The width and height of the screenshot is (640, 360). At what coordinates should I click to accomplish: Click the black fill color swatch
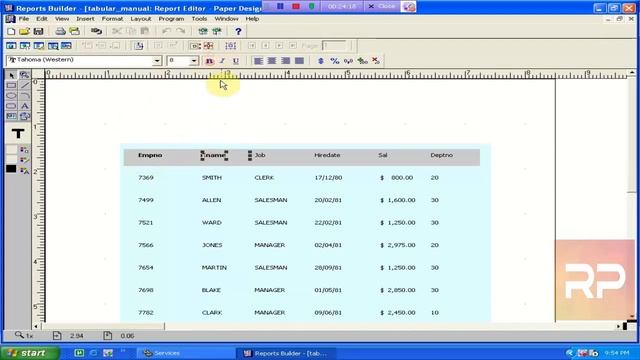point(11,169)
